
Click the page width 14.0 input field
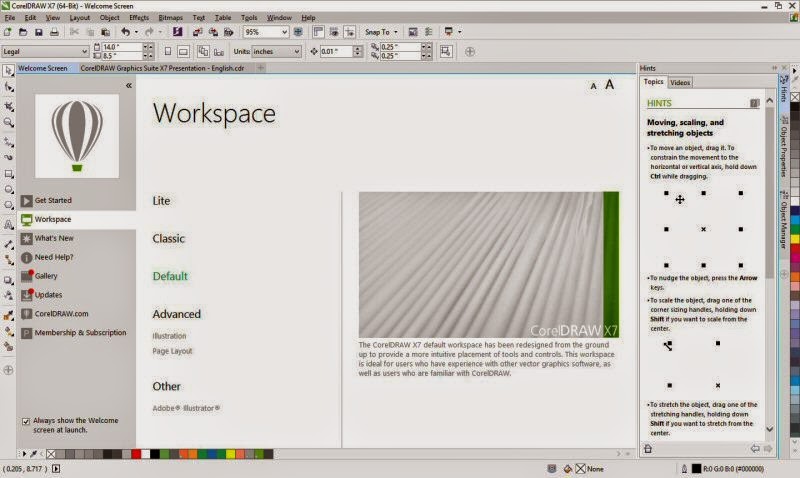point(122,47)
